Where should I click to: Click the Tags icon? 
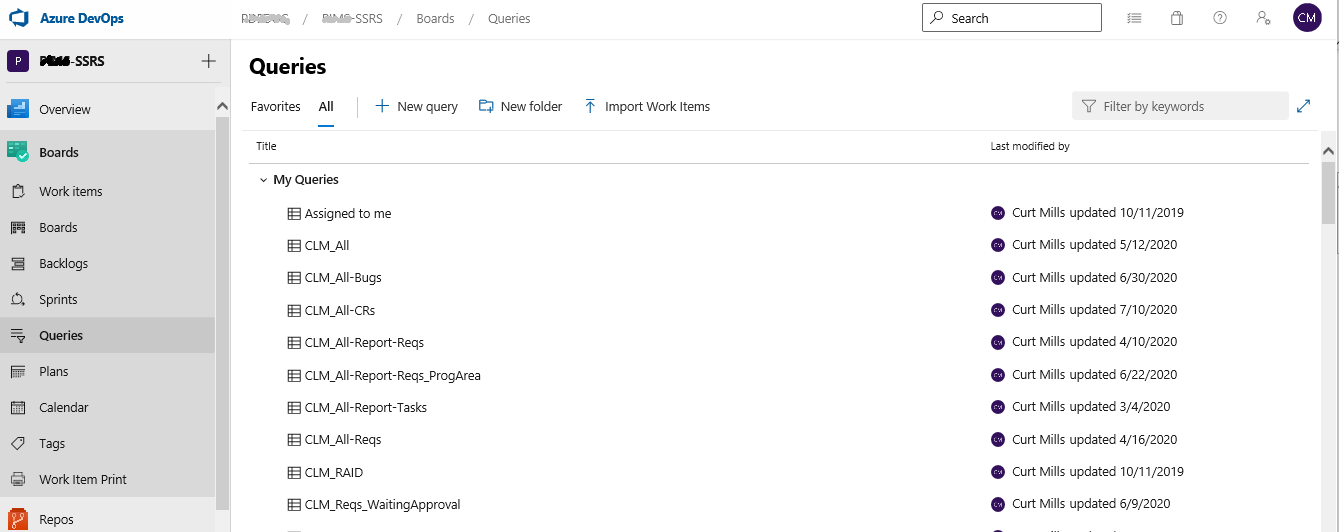point(18,443)
